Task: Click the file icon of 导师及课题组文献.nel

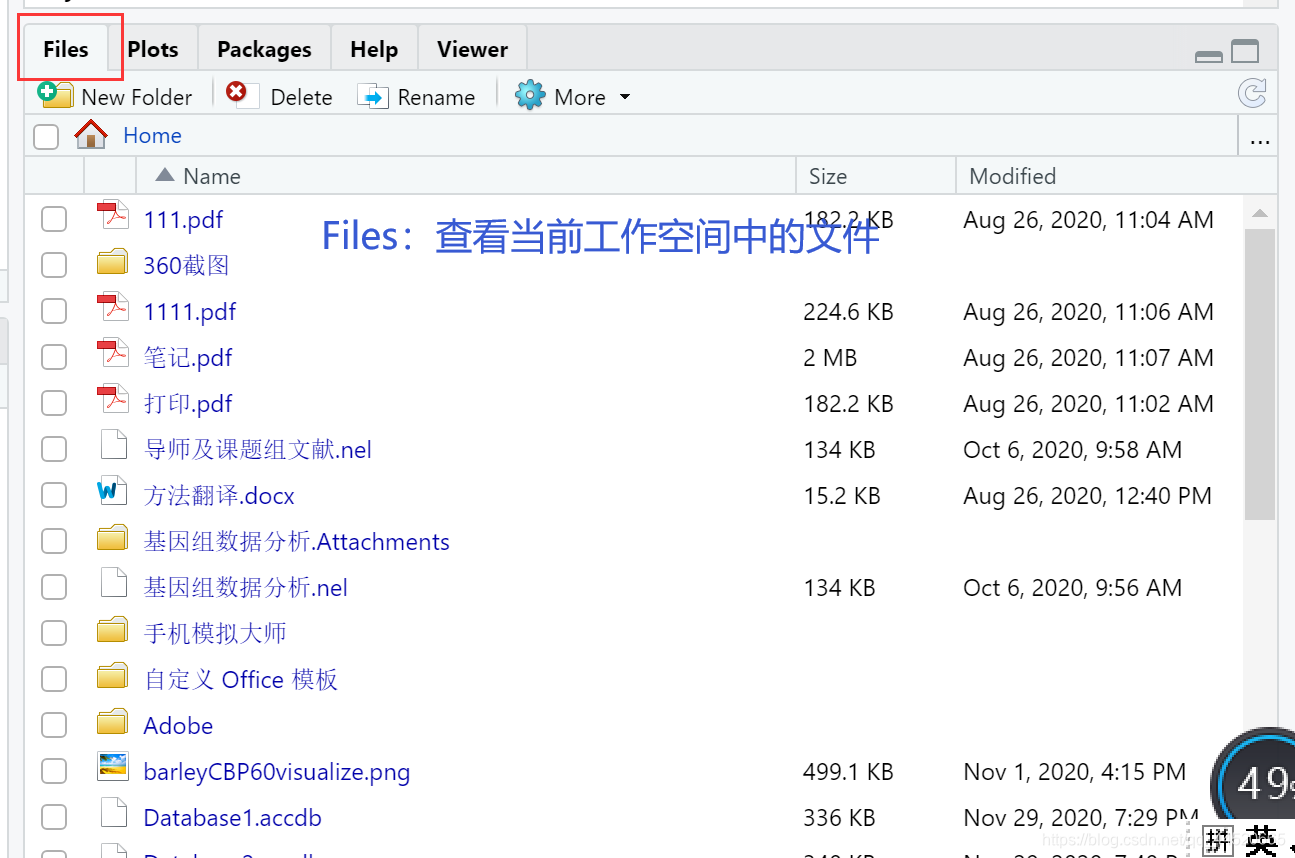Action: click(114, 446)
